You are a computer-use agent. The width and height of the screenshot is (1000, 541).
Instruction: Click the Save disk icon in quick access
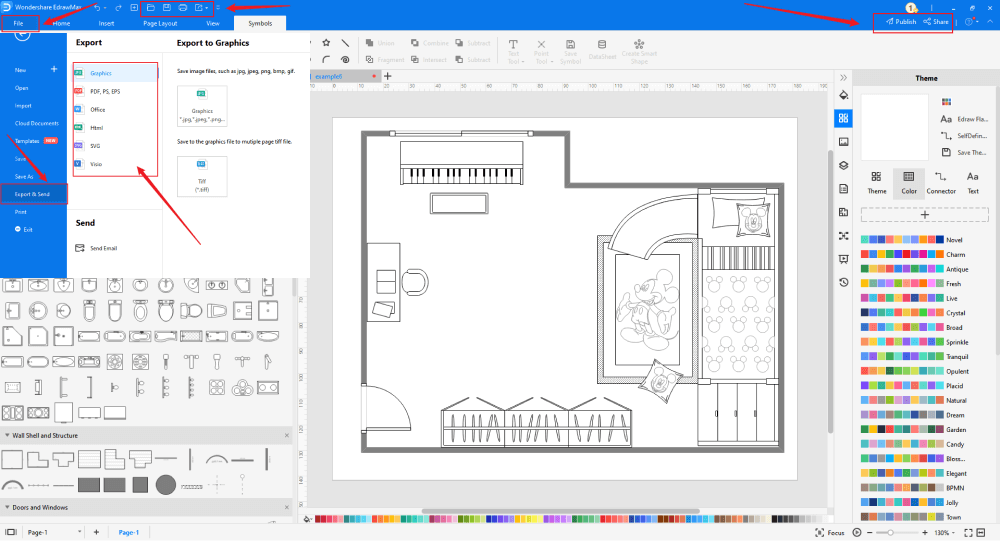point(166,8)
